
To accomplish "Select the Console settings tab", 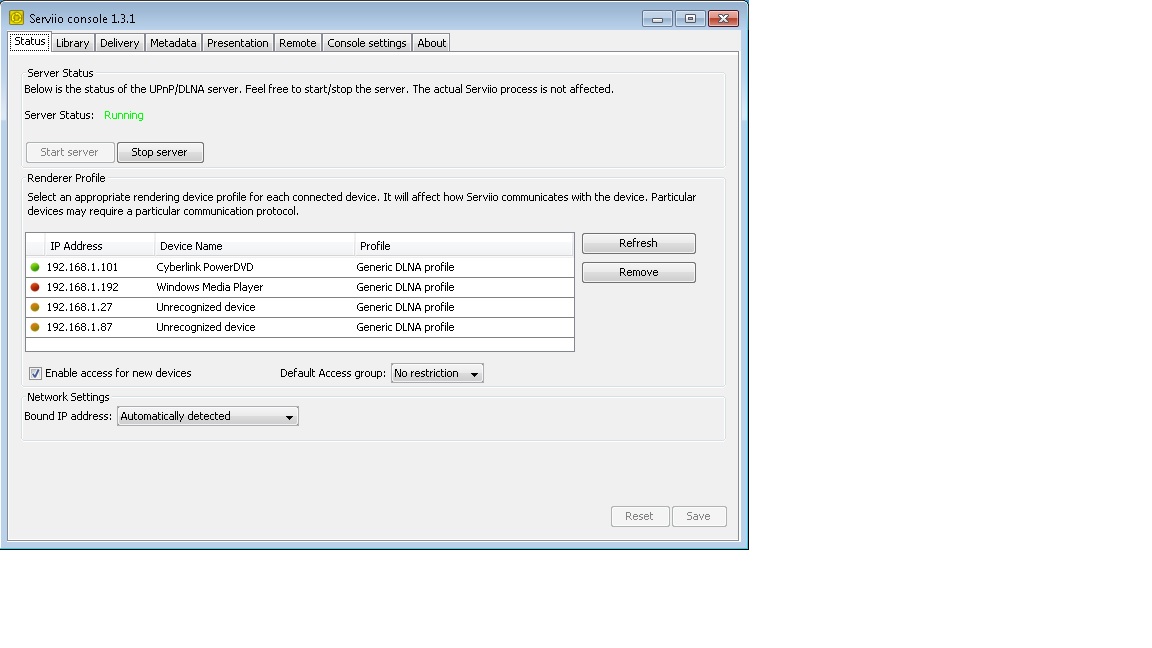I will [x=366, y=43].
